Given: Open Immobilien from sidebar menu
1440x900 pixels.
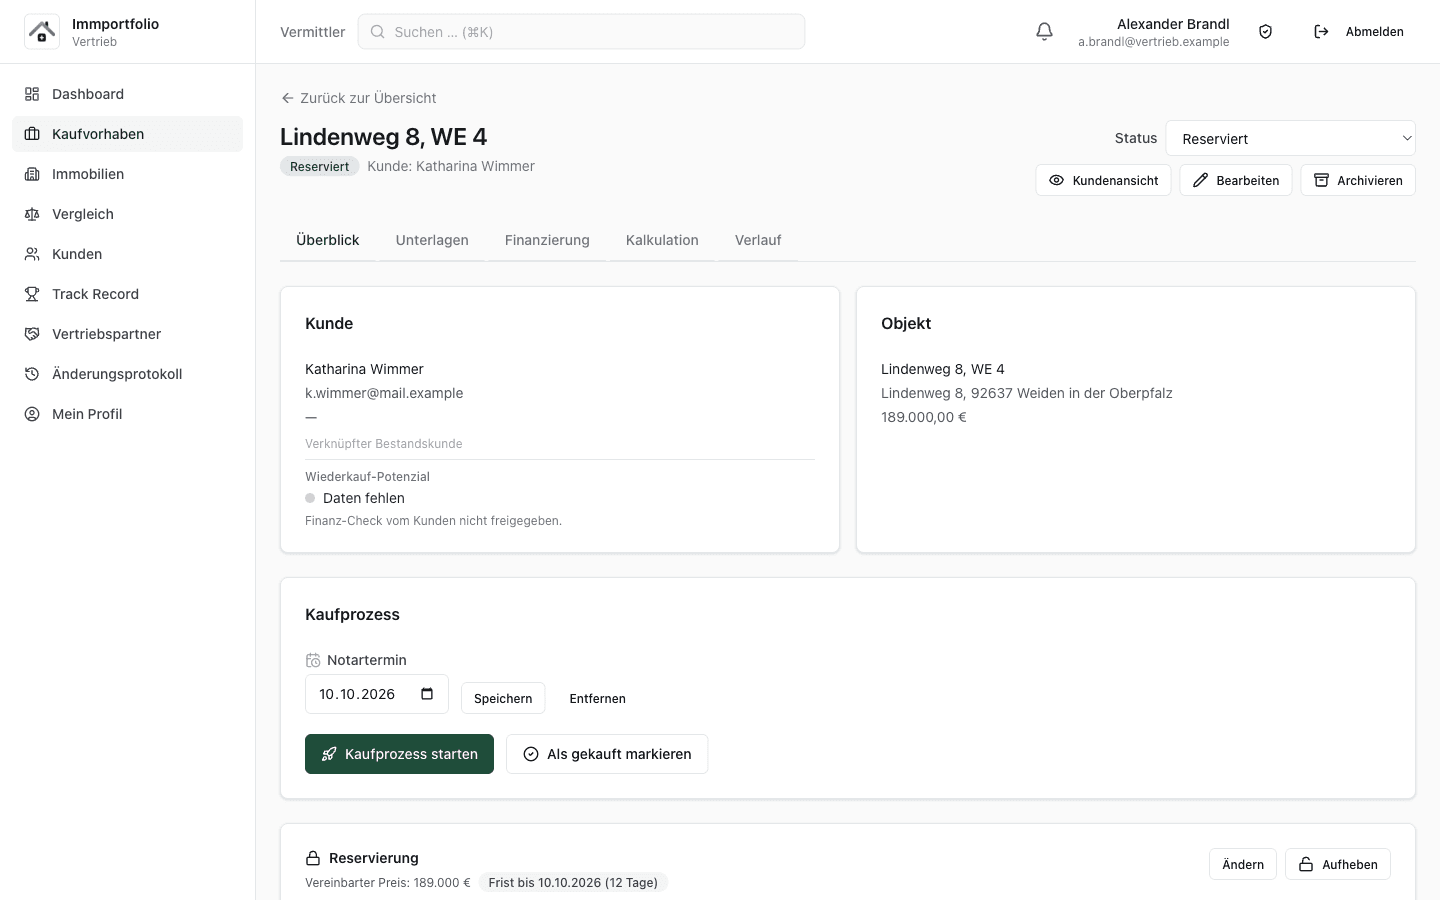Looking at the screenshot, I should (x=127, y=174).
